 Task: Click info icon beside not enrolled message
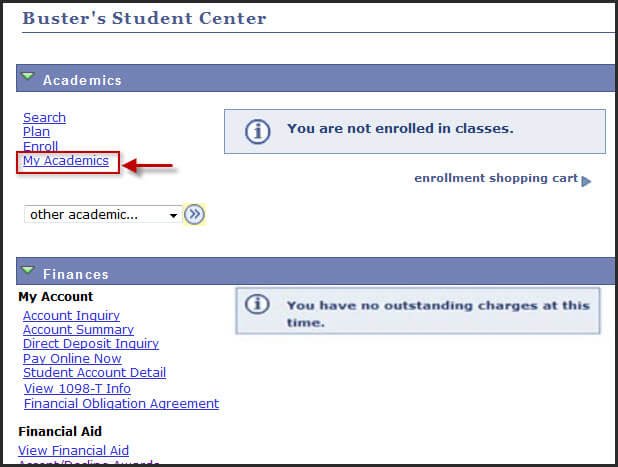tap(258, 131)
